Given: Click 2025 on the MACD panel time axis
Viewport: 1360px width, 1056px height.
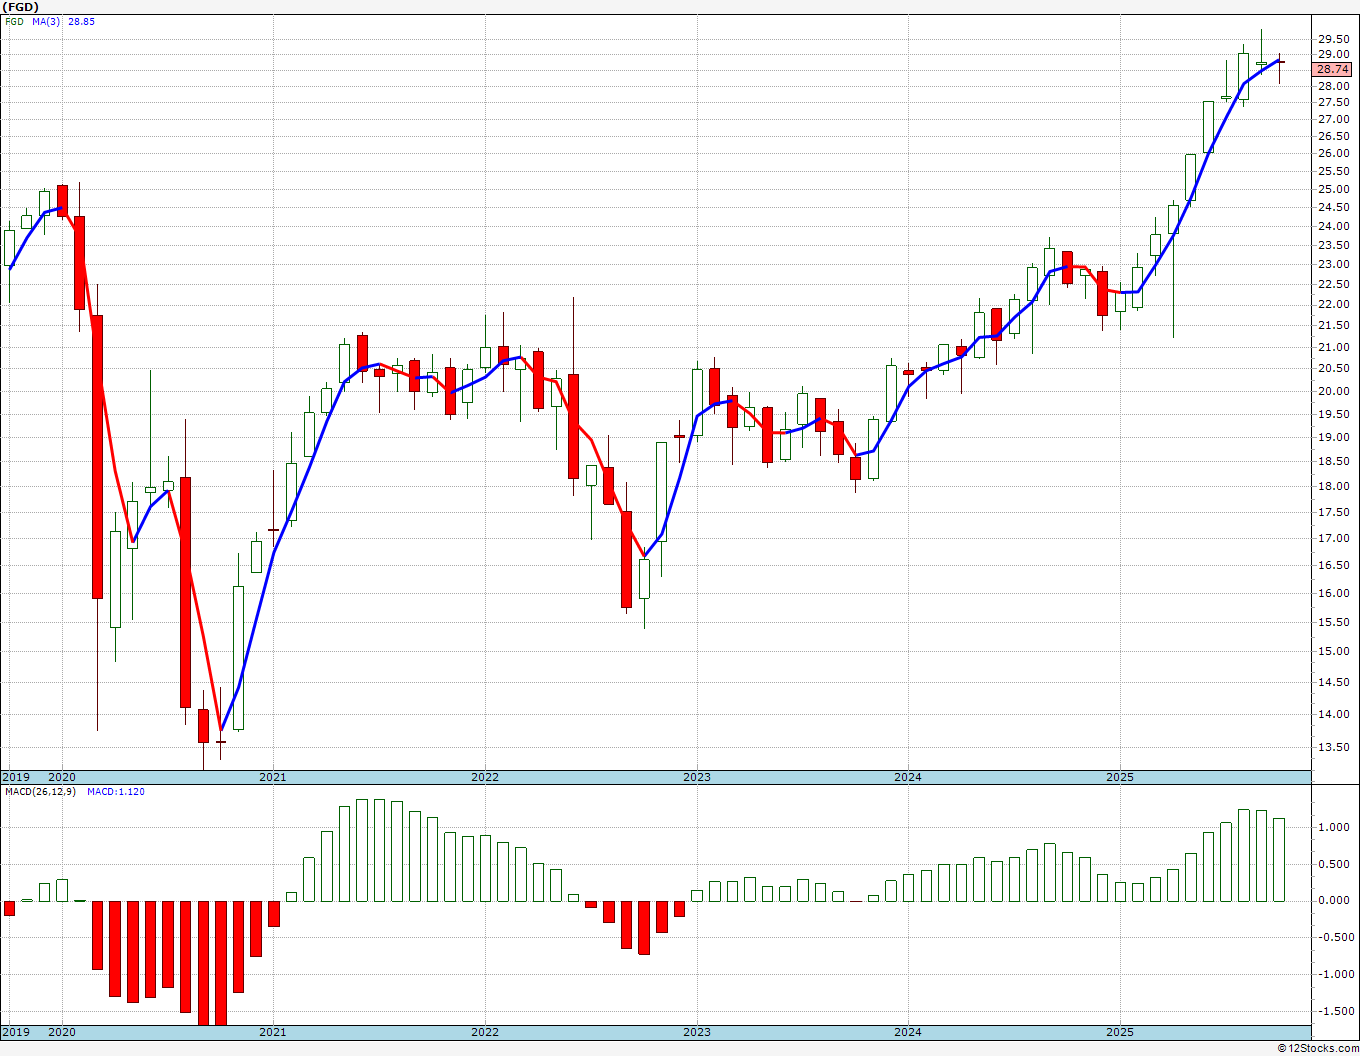Looking at the screenshot, I should (1120, 1032).
